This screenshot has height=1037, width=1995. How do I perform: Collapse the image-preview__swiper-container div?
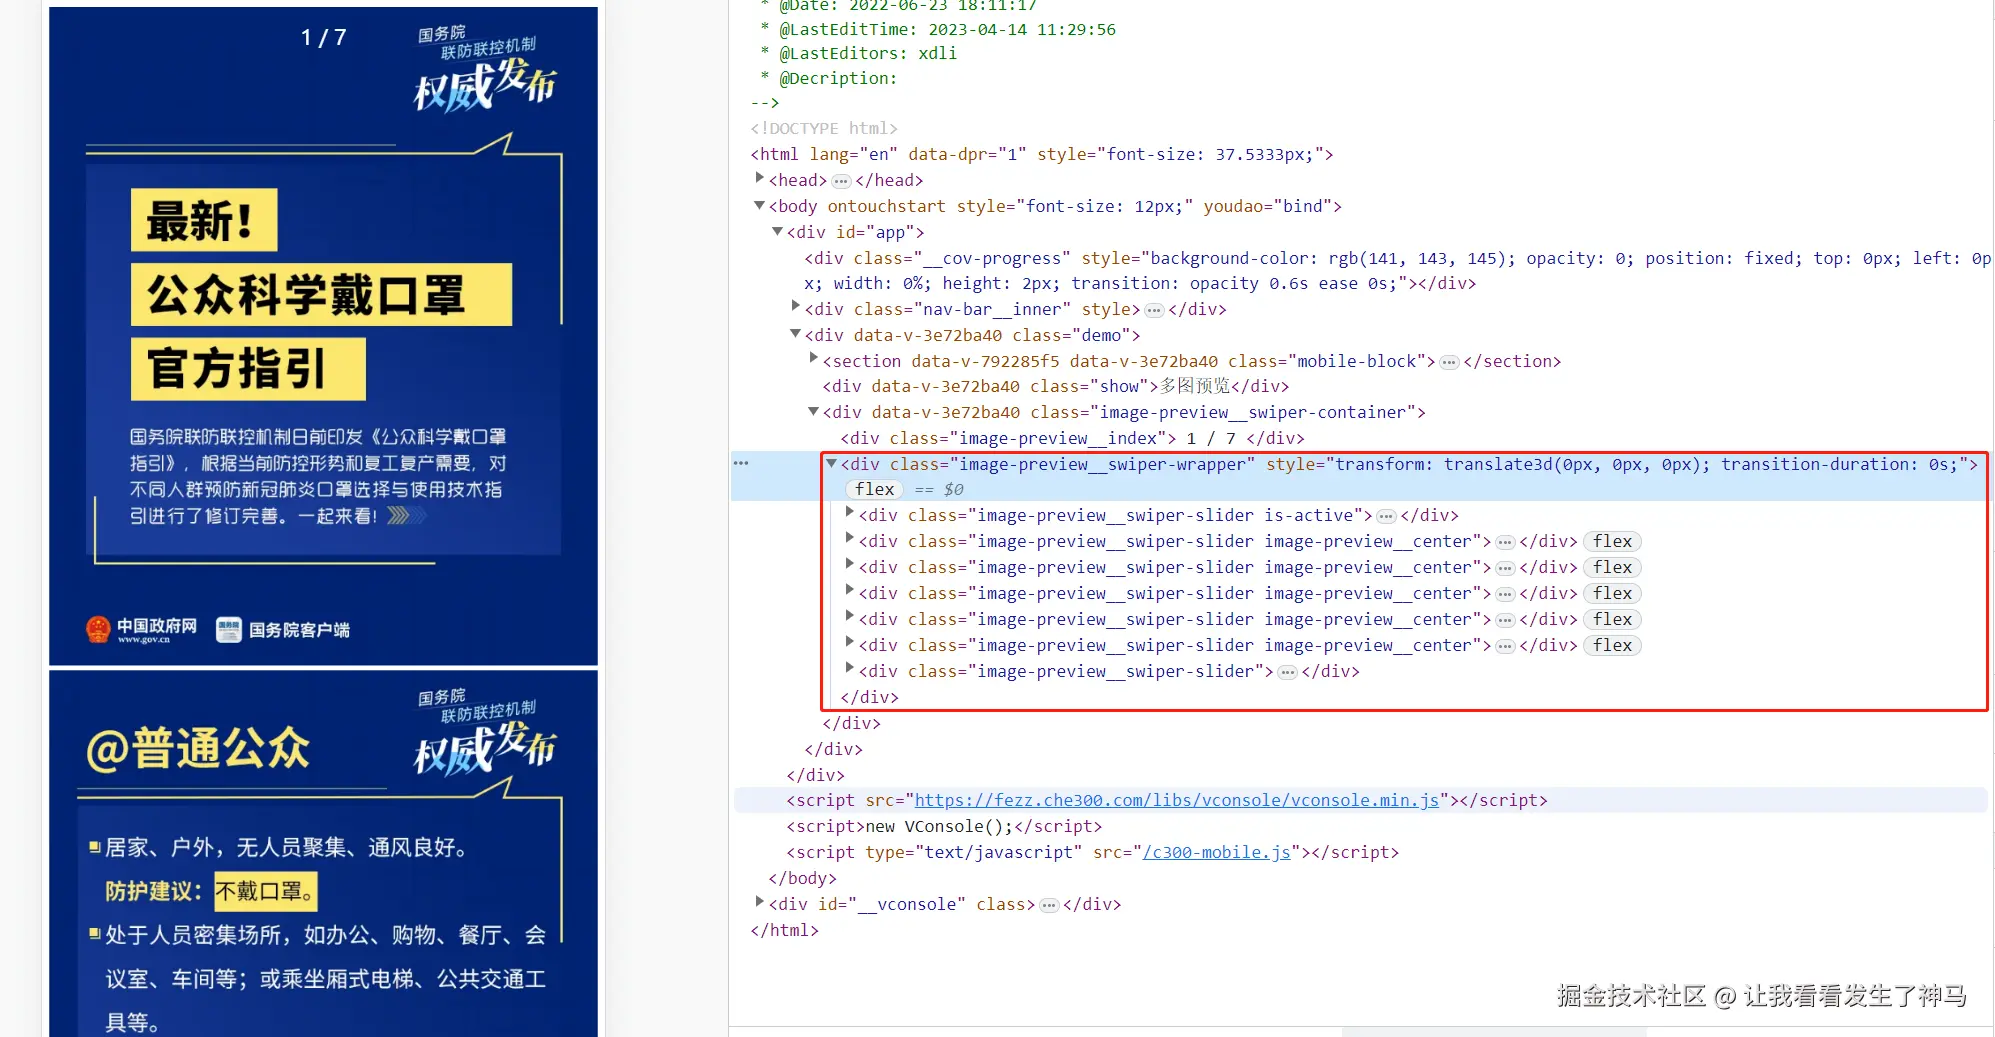tap(814, 411)
